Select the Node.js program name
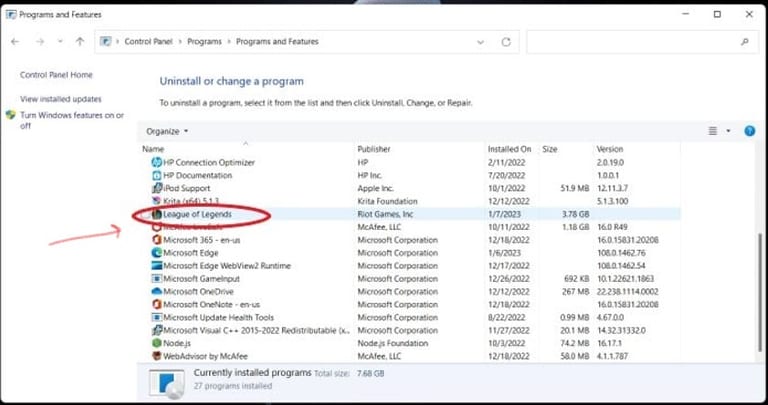Screen dimensions: 768x405 177,343
